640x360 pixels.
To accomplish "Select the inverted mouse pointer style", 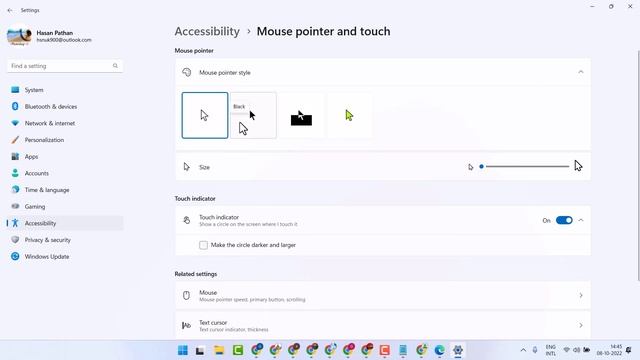I will (301, 116).
